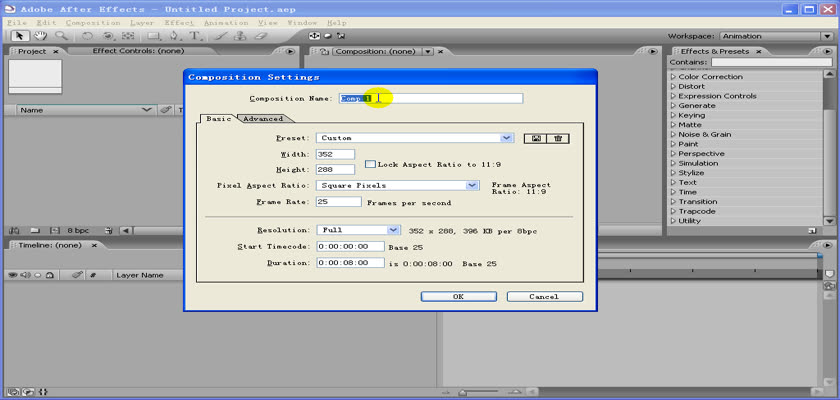Open the Effects & Presets panel flyout menu
This screenshot has height=400, width=840.
827,51
